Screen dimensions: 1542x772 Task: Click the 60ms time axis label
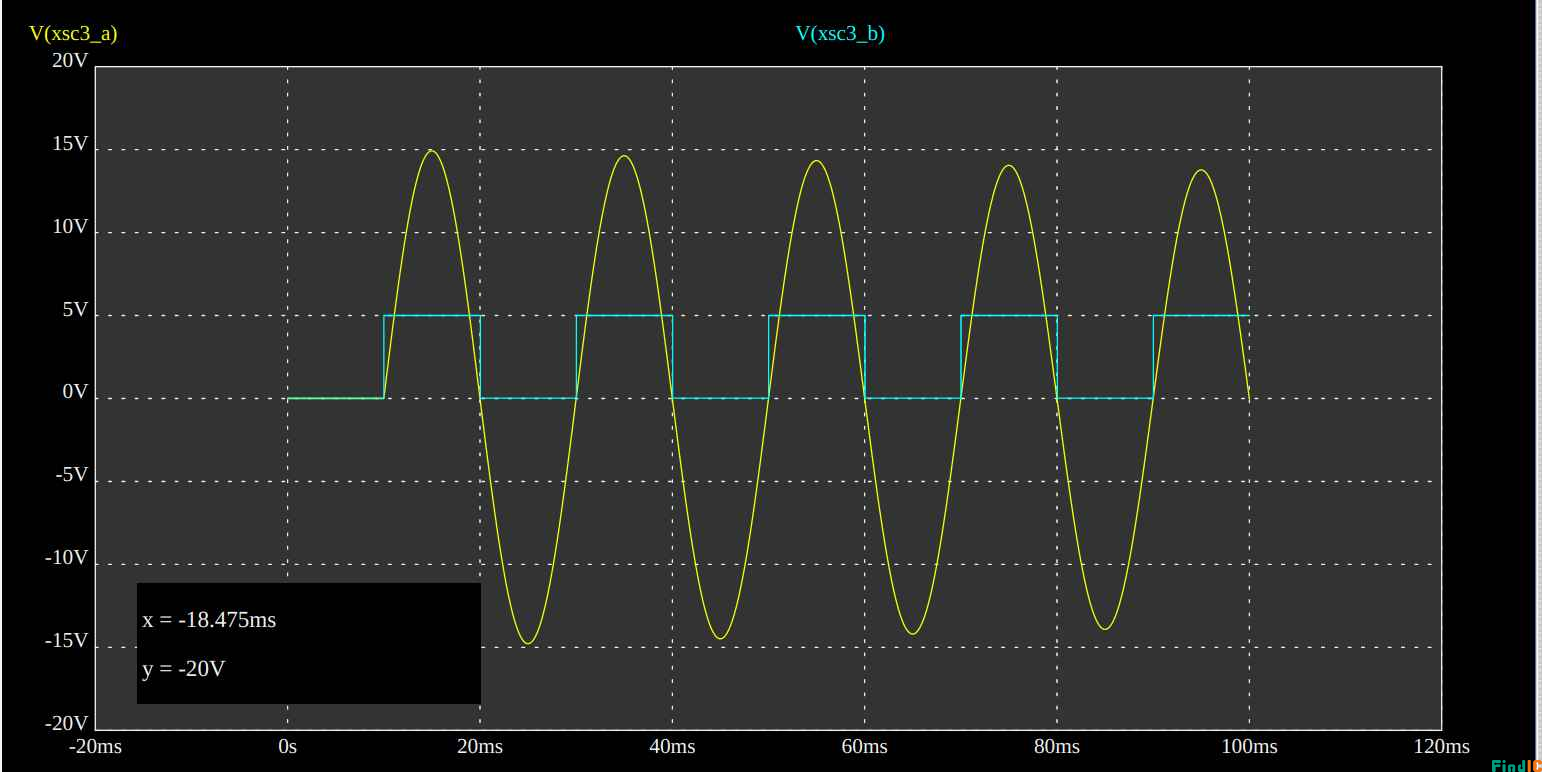click(864, 747)
